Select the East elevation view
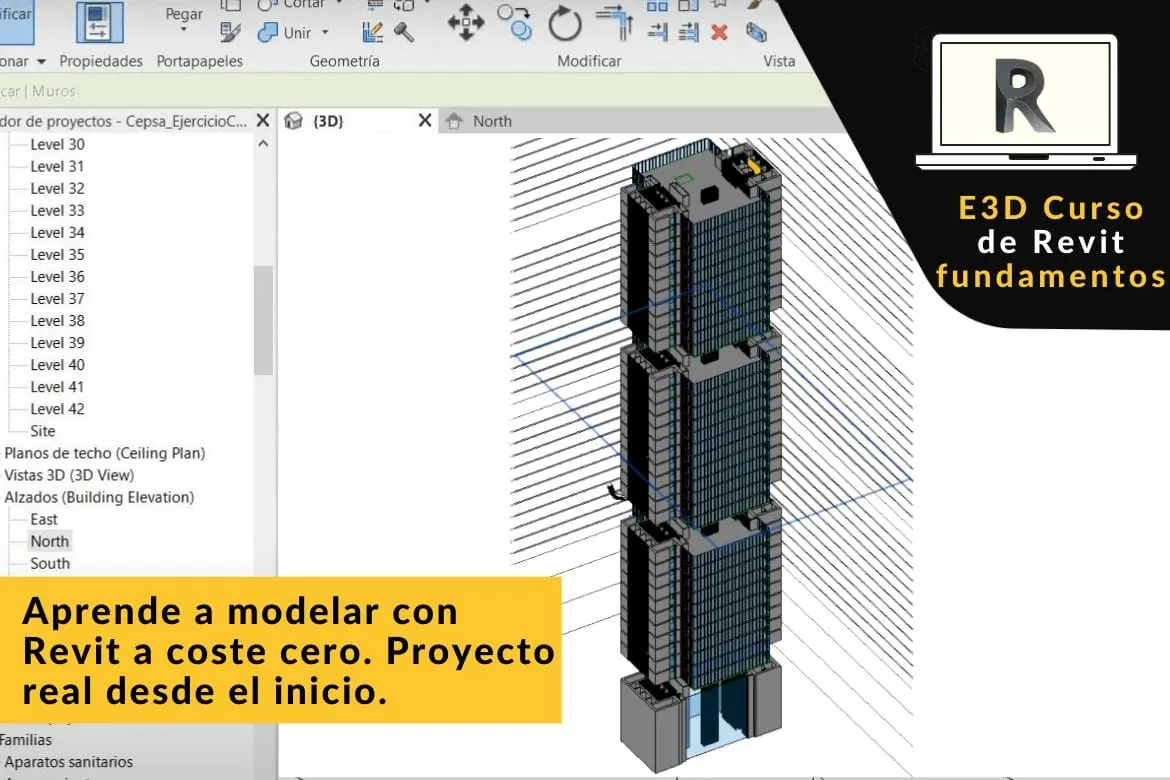Screen dimensions: 1170x780 click(x=44, y=519)
